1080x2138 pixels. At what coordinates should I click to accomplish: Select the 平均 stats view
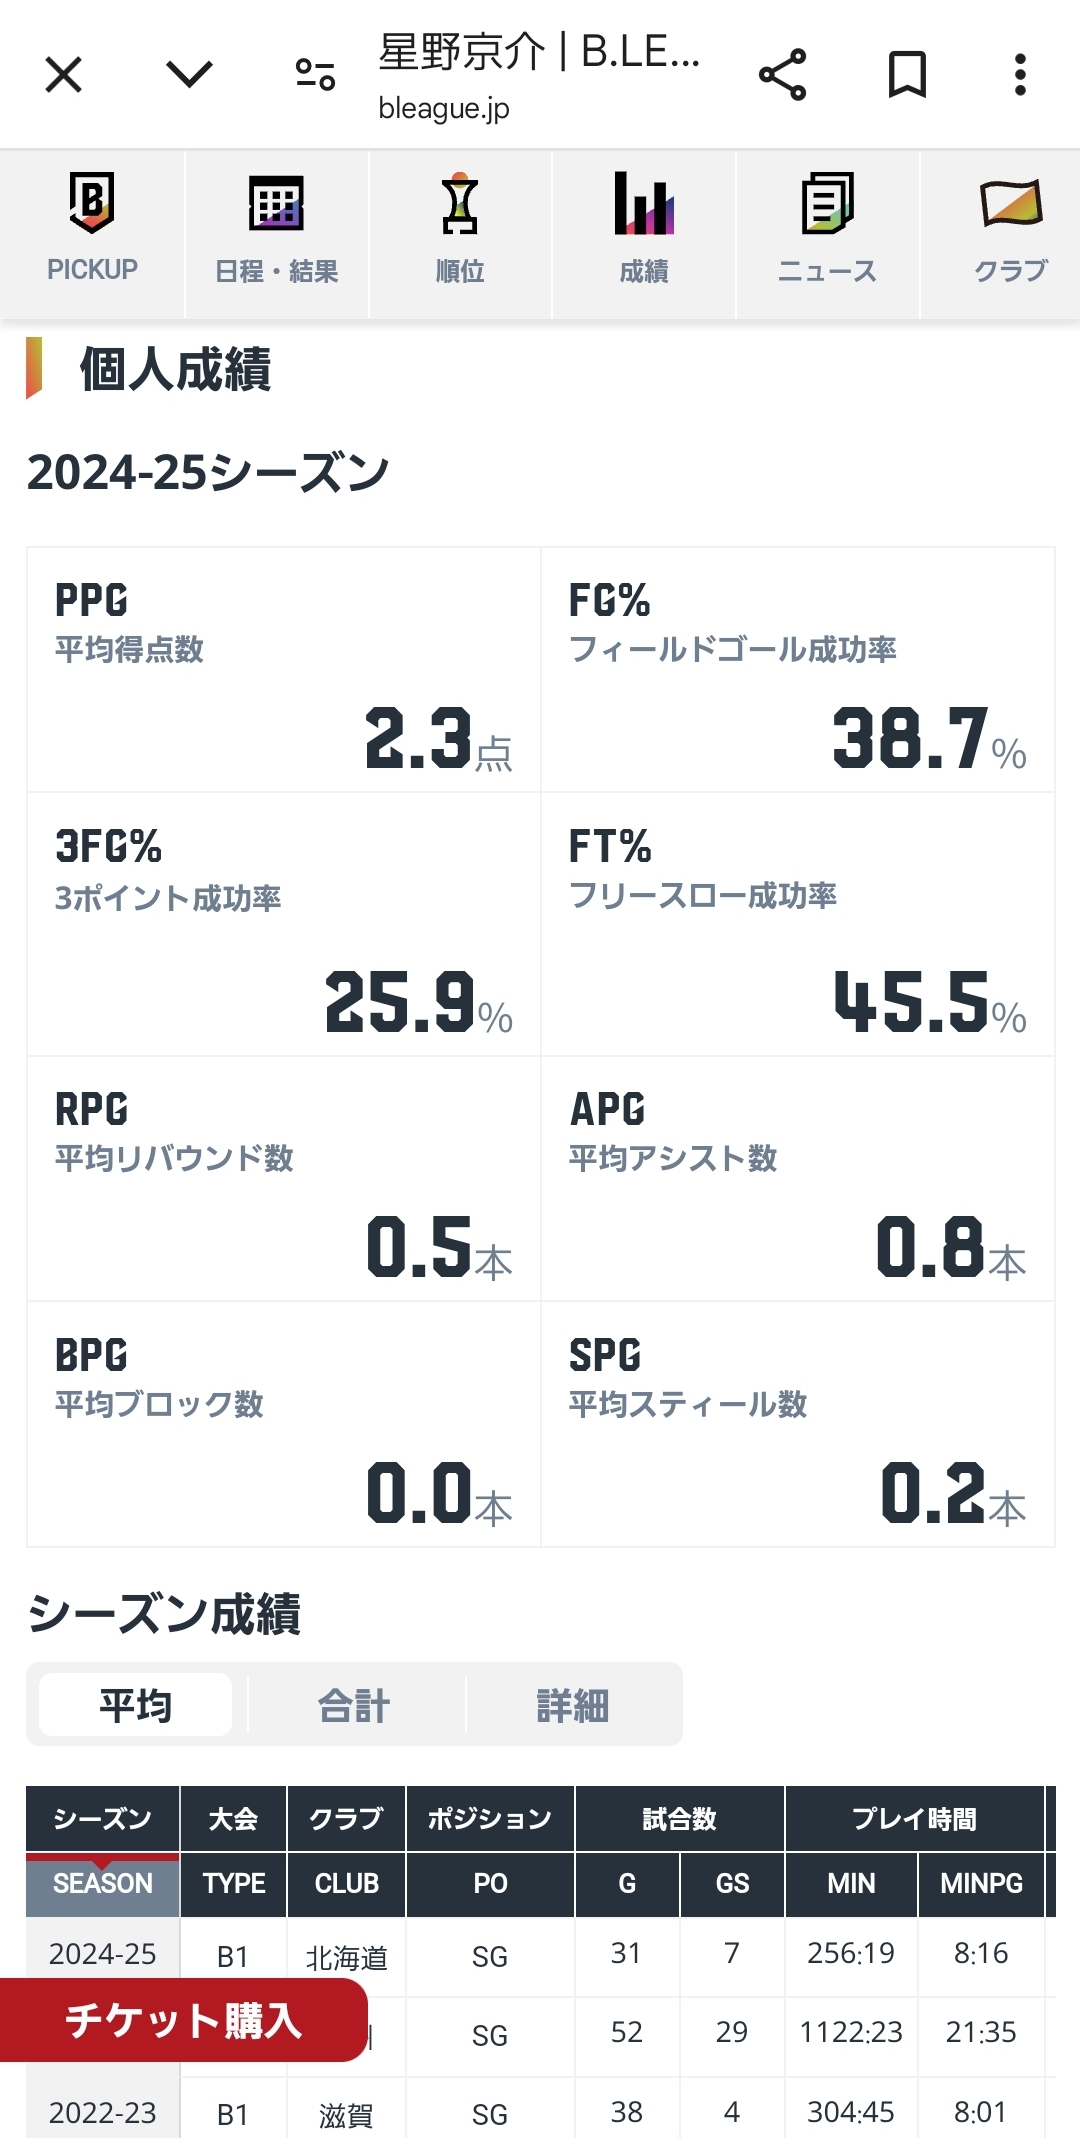pos(135,1705)
